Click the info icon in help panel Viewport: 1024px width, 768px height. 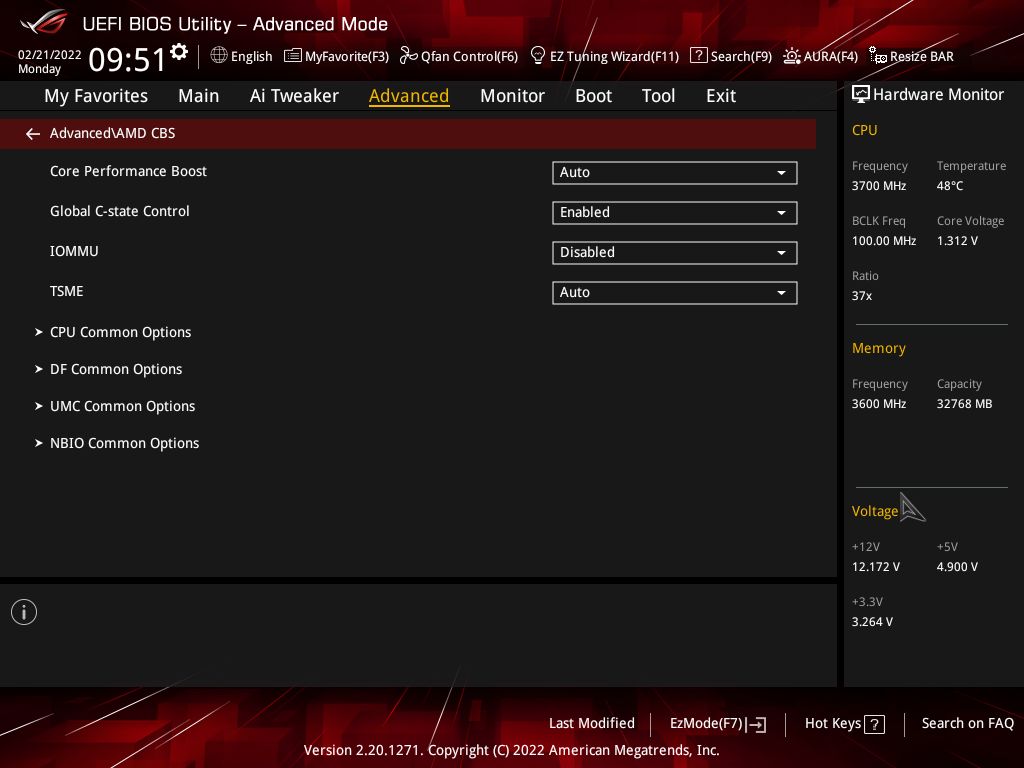pos(24,612)
